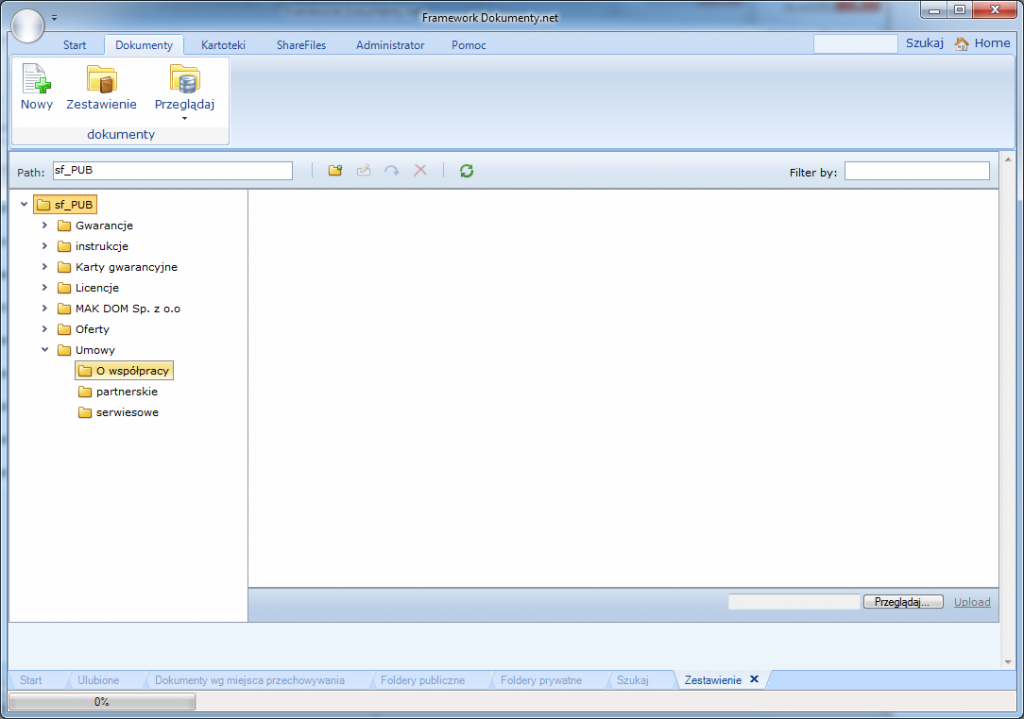Viewport: 1024px width, 719px height.
Task: Click the rename/edit toolbar icon
Action: pos(364,170)
